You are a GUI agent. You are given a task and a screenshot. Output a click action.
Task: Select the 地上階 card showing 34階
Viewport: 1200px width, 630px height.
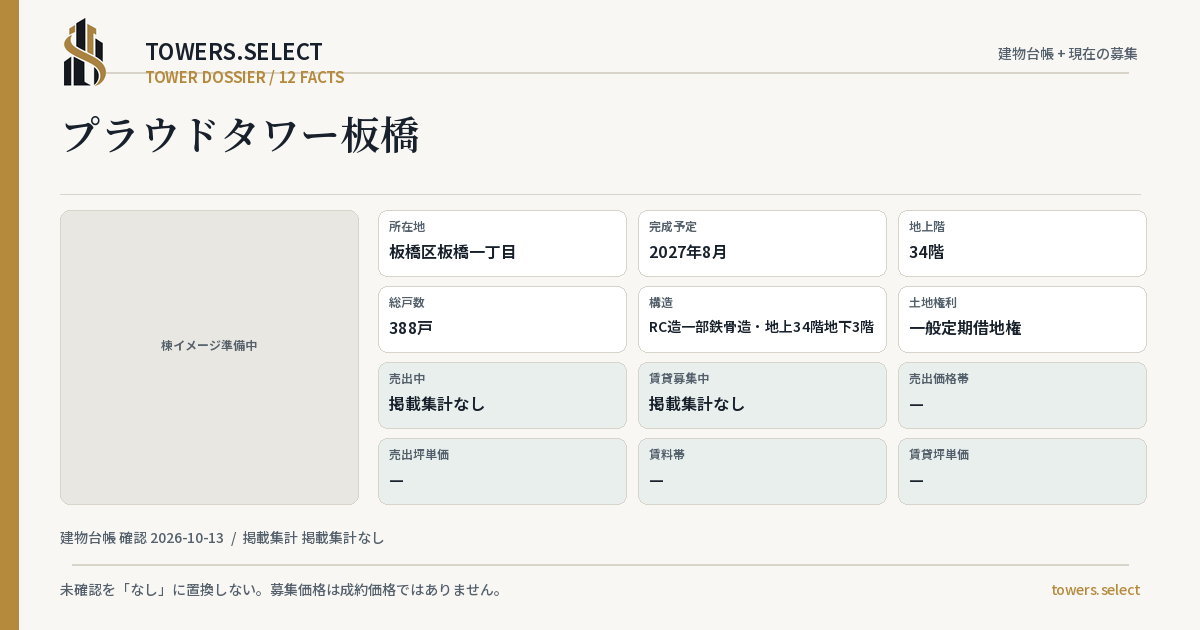point(1022,243)
